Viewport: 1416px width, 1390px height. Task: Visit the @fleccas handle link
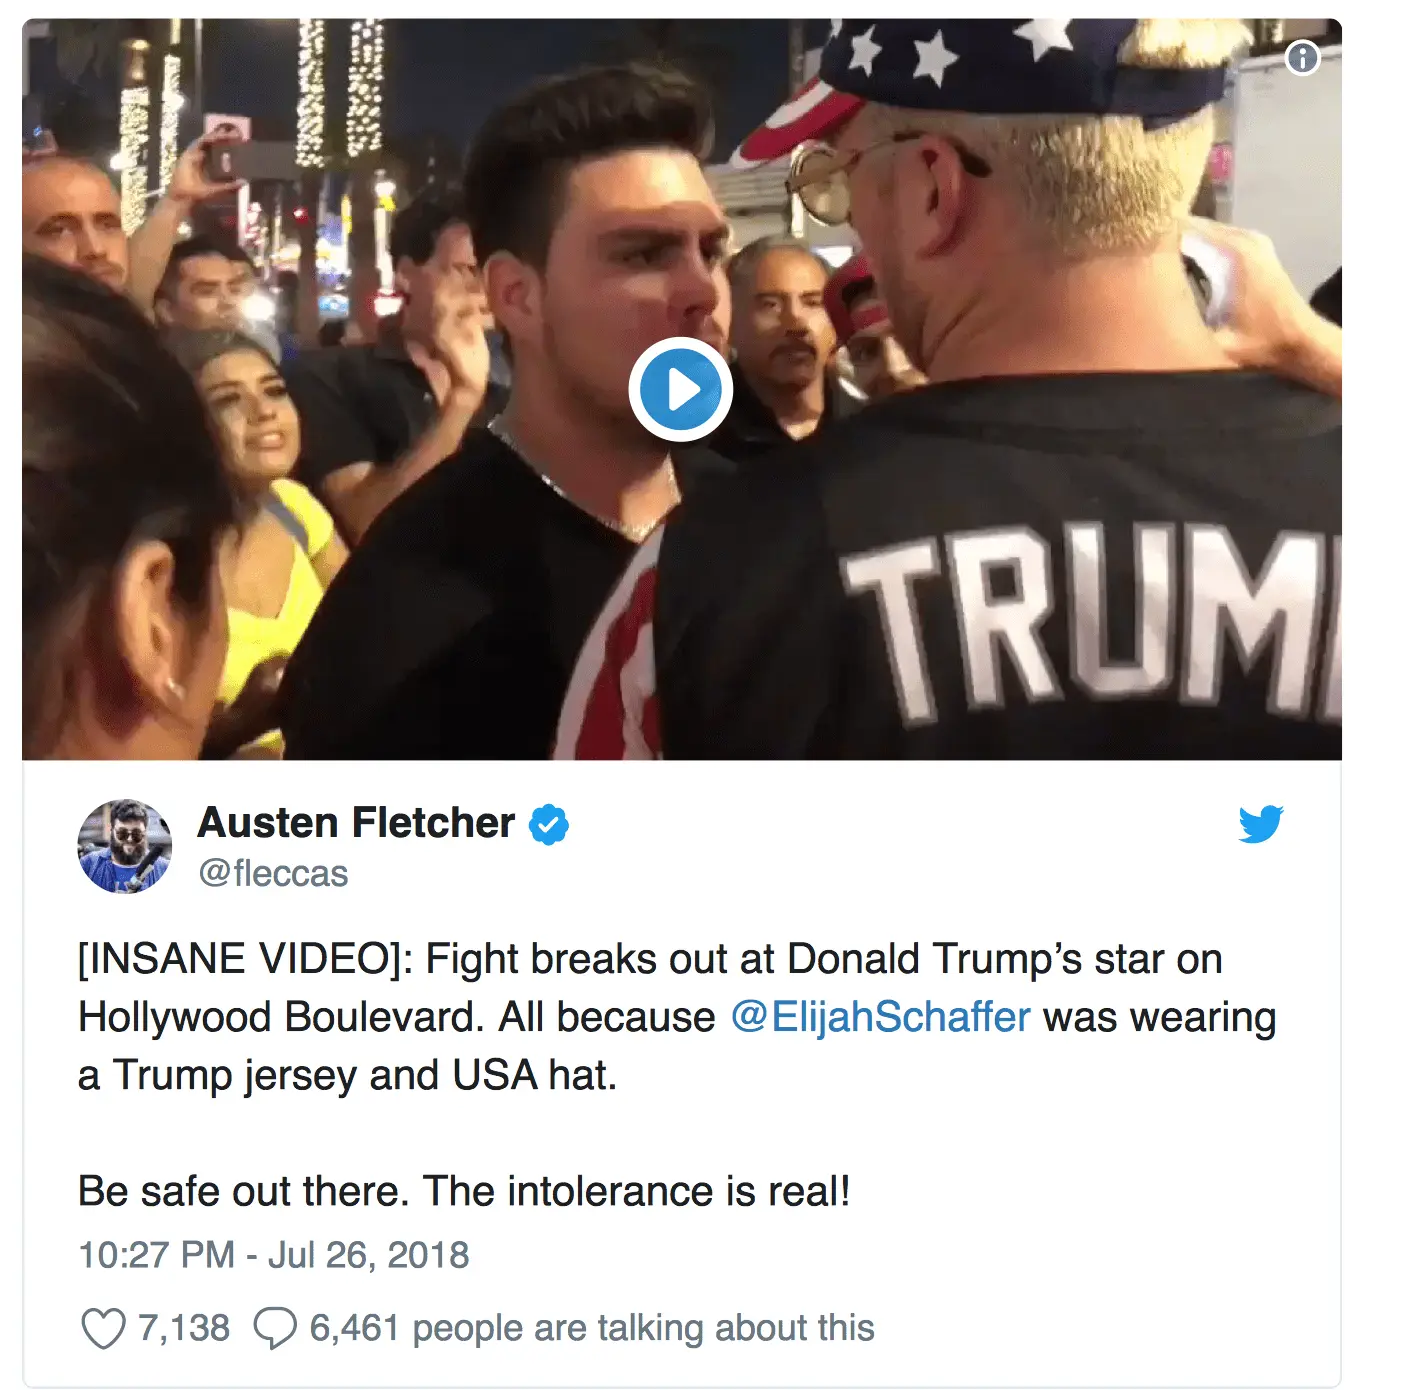click(273, 873)
